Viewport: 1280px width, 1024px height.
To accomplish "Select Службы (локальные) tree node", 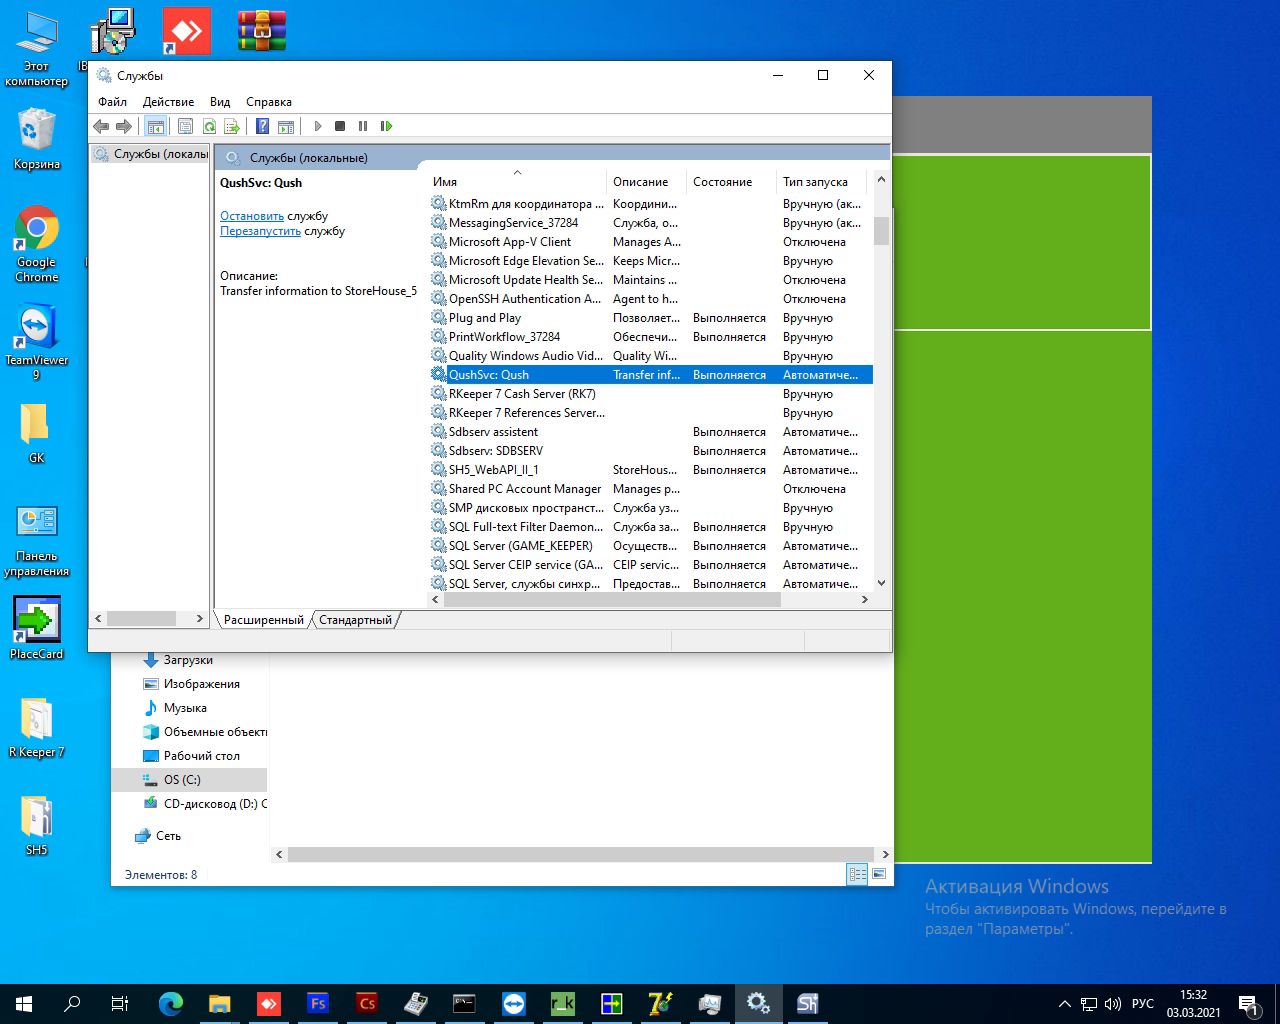I will point(151,154).
